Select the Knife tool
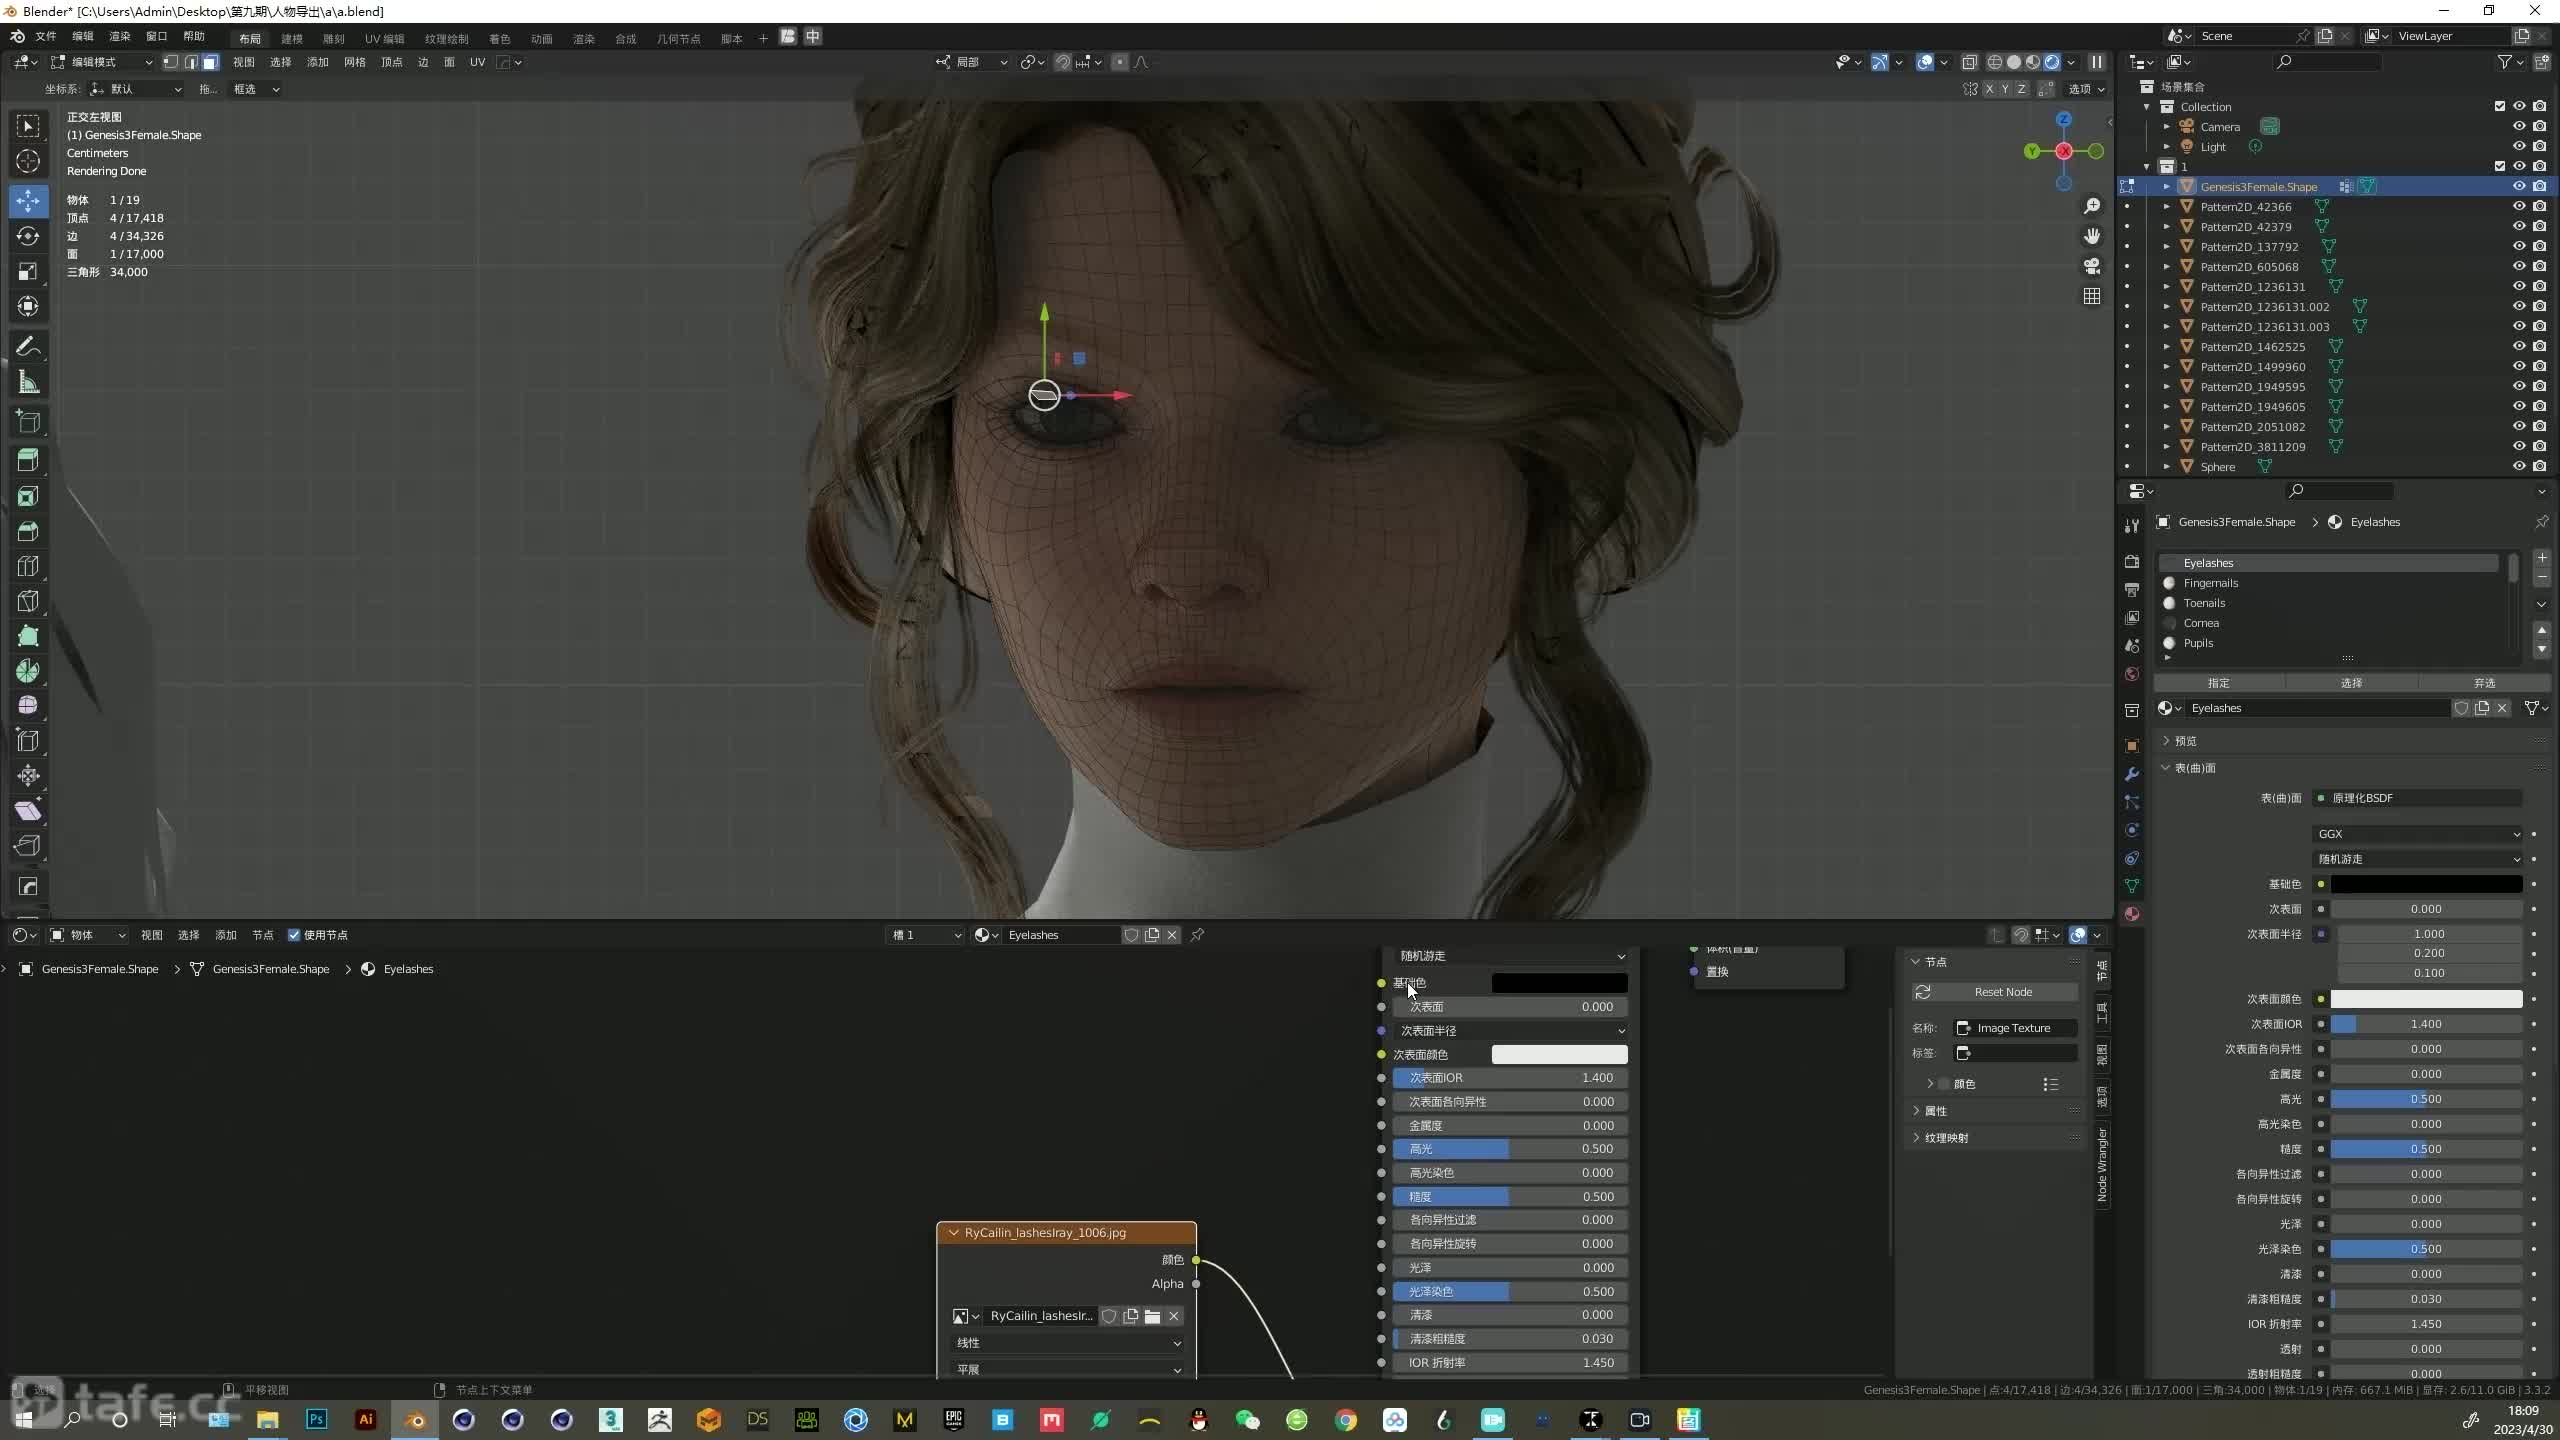 coord(28,601)
